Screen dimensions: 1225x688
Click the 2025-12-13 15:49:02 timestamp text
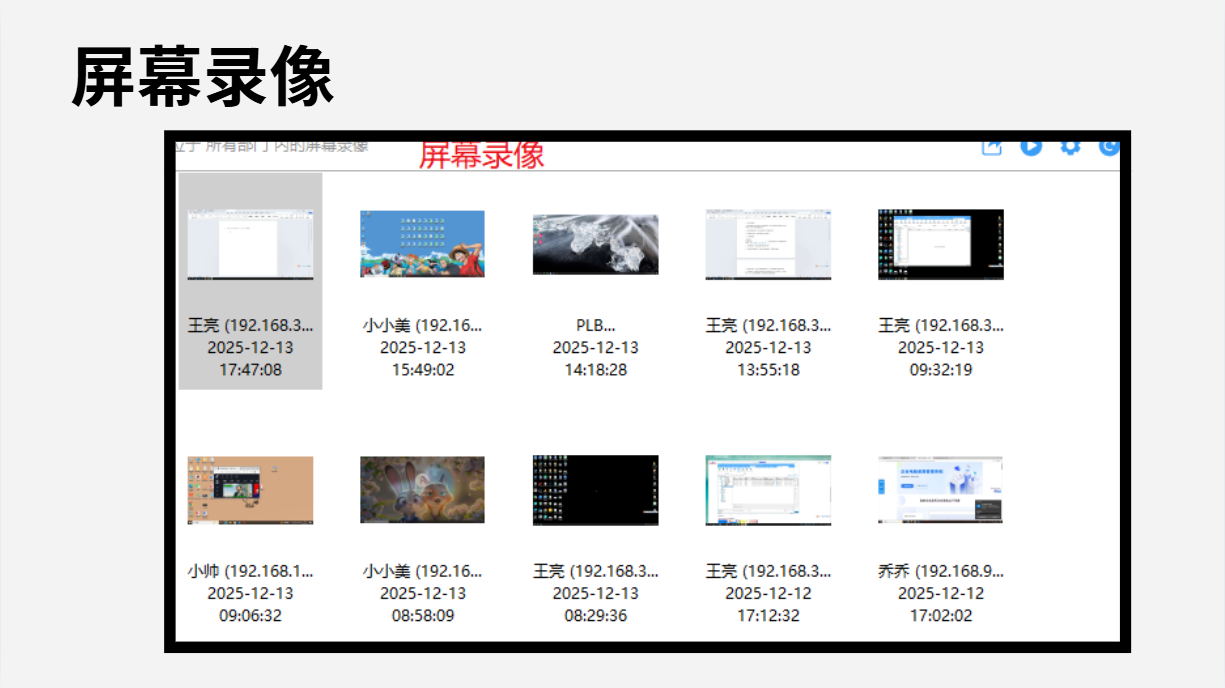click(x=422, y=359)
